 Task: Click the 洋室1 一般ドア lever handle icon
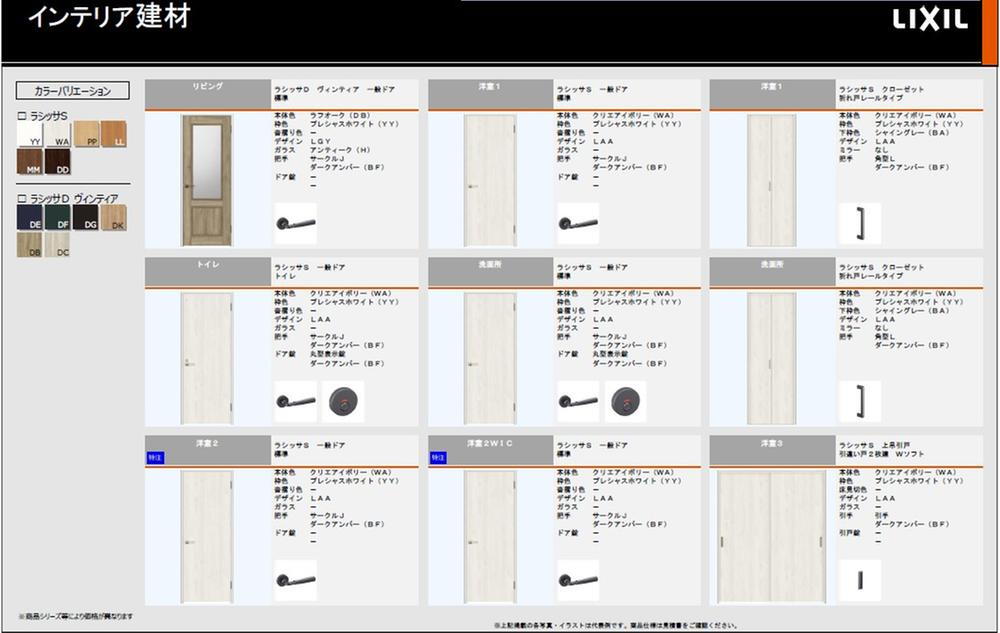(x=578, y=224)
